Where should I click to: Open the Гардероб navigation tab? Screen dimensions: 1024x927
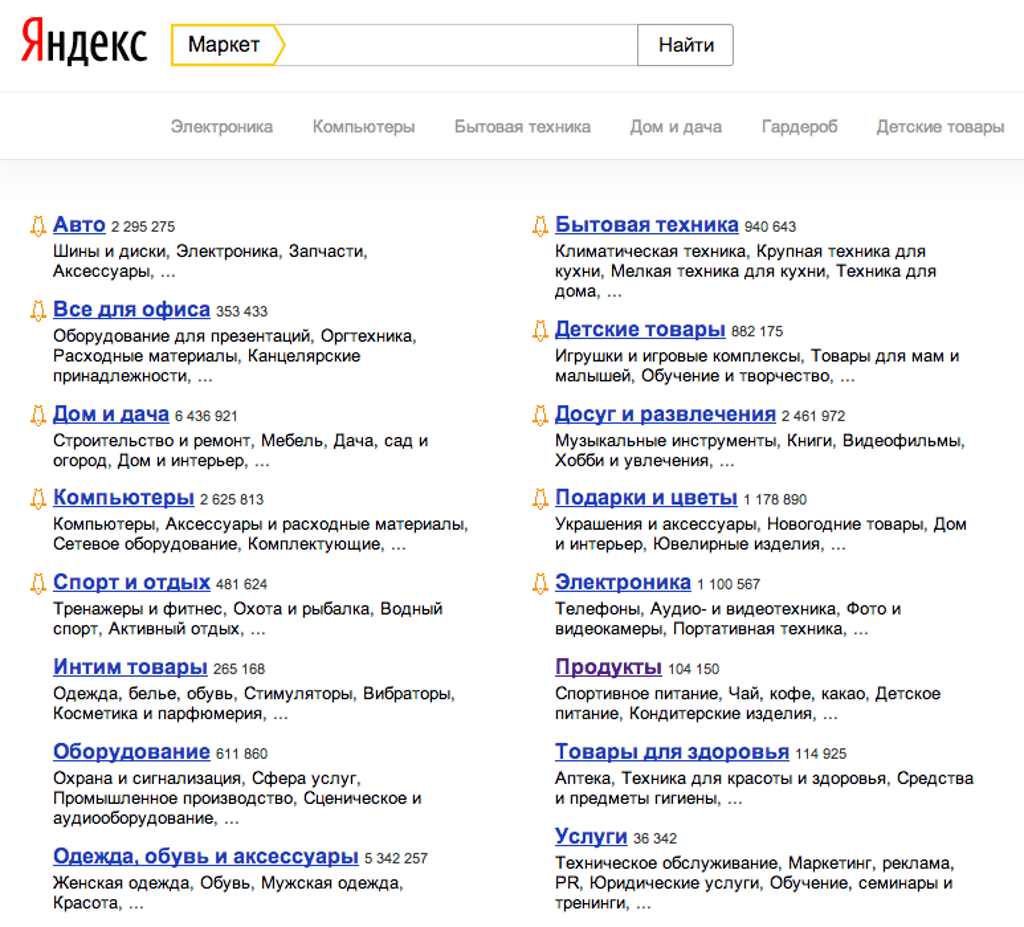pos(799,127)
